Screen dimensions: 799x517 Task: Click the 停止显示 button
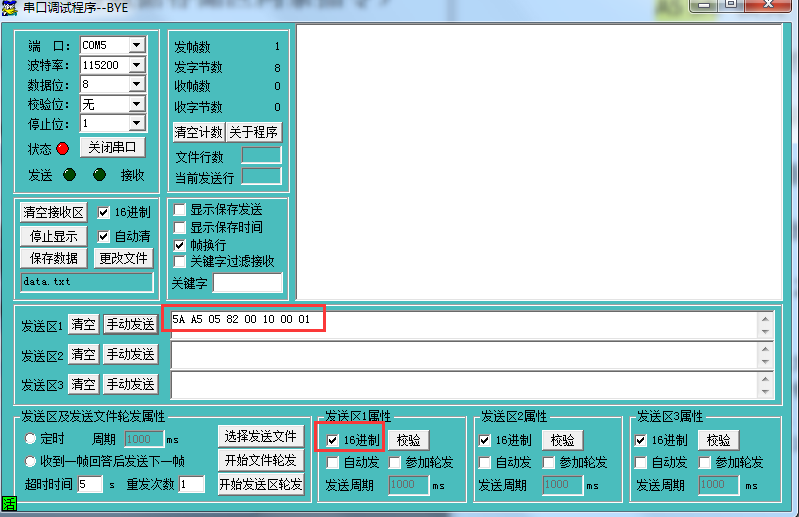point(54,236)
